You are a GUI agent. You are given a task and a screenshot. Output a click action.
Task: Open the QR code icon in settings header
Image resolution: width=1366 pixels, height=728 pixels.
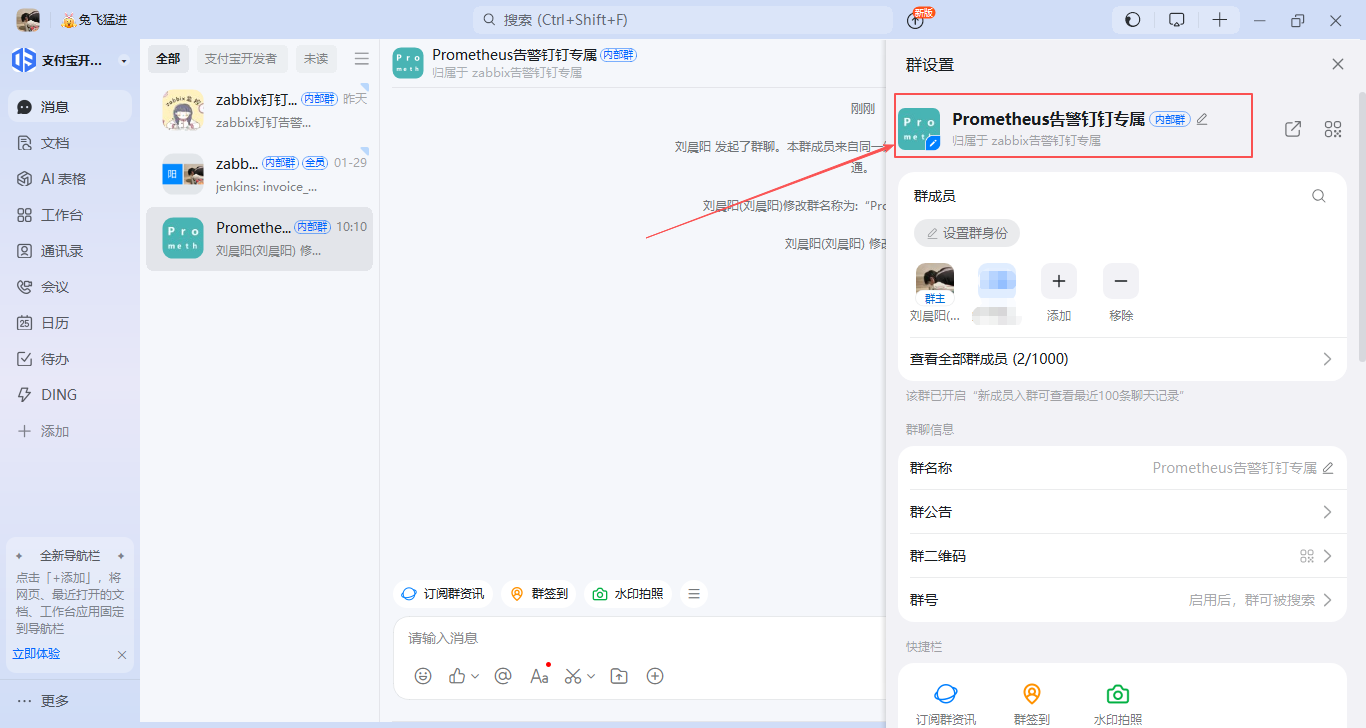[x=1332, y=129]
